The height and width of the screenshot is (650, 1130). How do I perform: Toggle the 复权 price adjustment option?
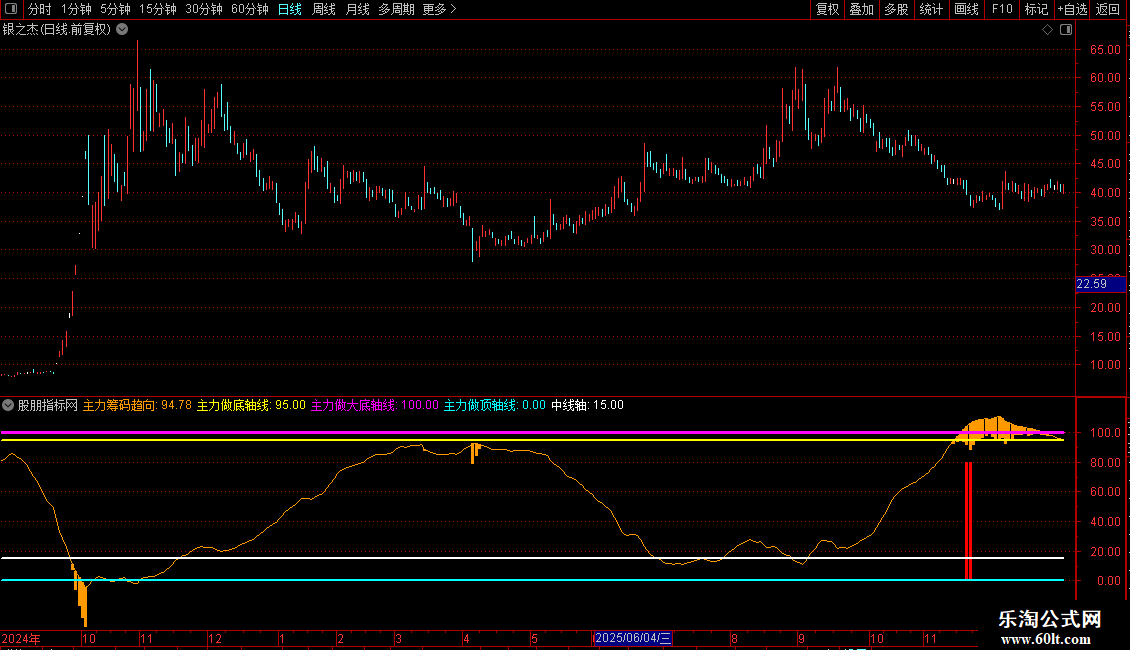coord(827,9)
